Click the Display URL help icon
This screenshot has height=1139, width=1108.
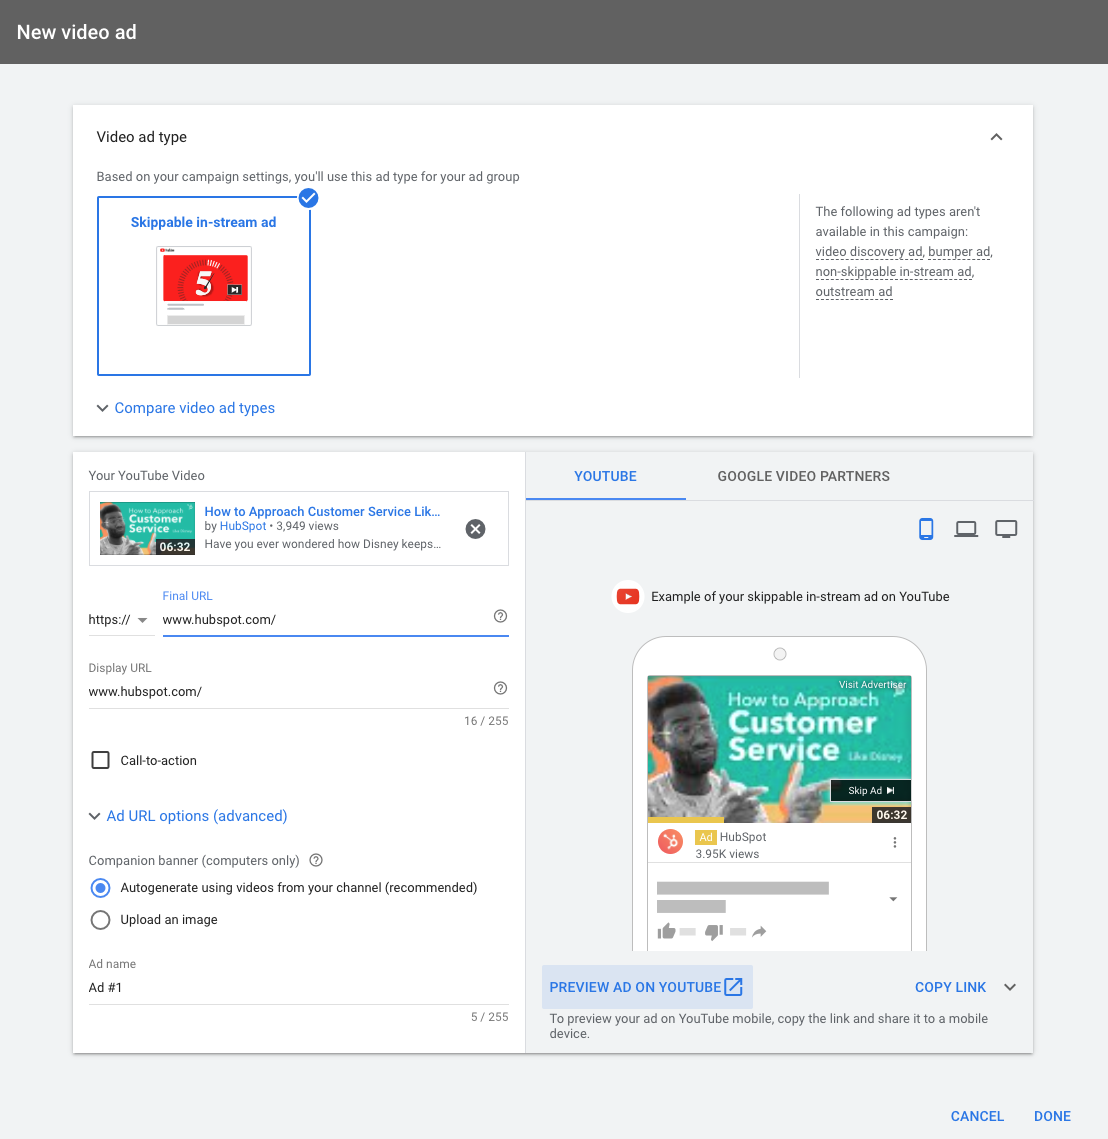tap(501, 688)
